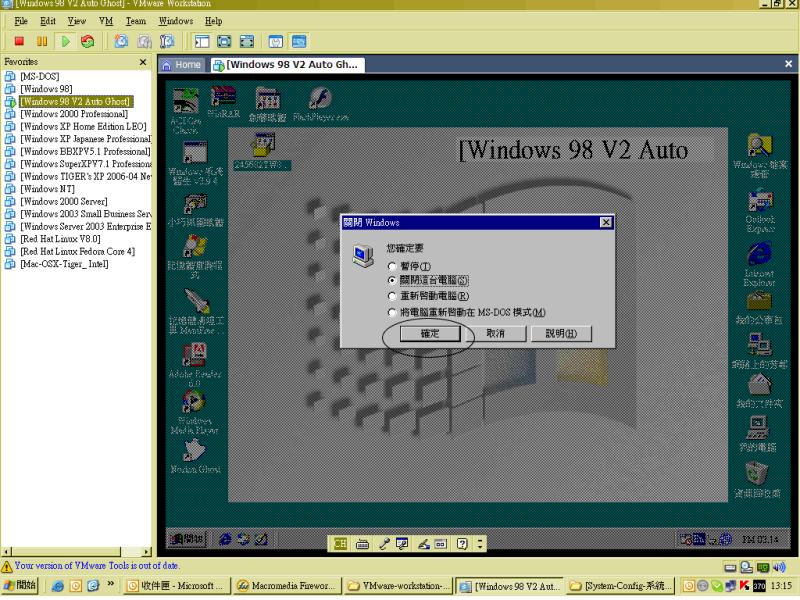800x600 pixels.
Task: Select the 我的公事包 briefcase icon
Action: [759, 309]
